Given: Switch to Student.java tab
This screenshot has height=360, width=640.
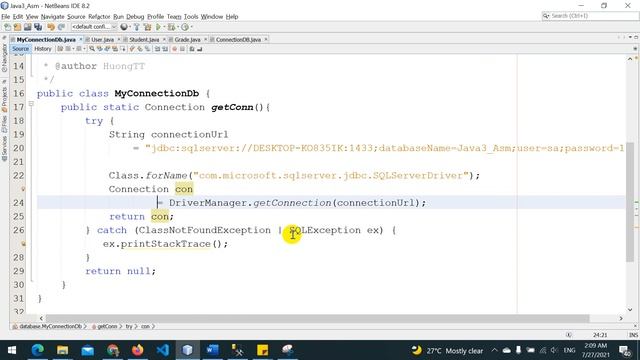Looking at the screenshot, I should click(144, 40).
